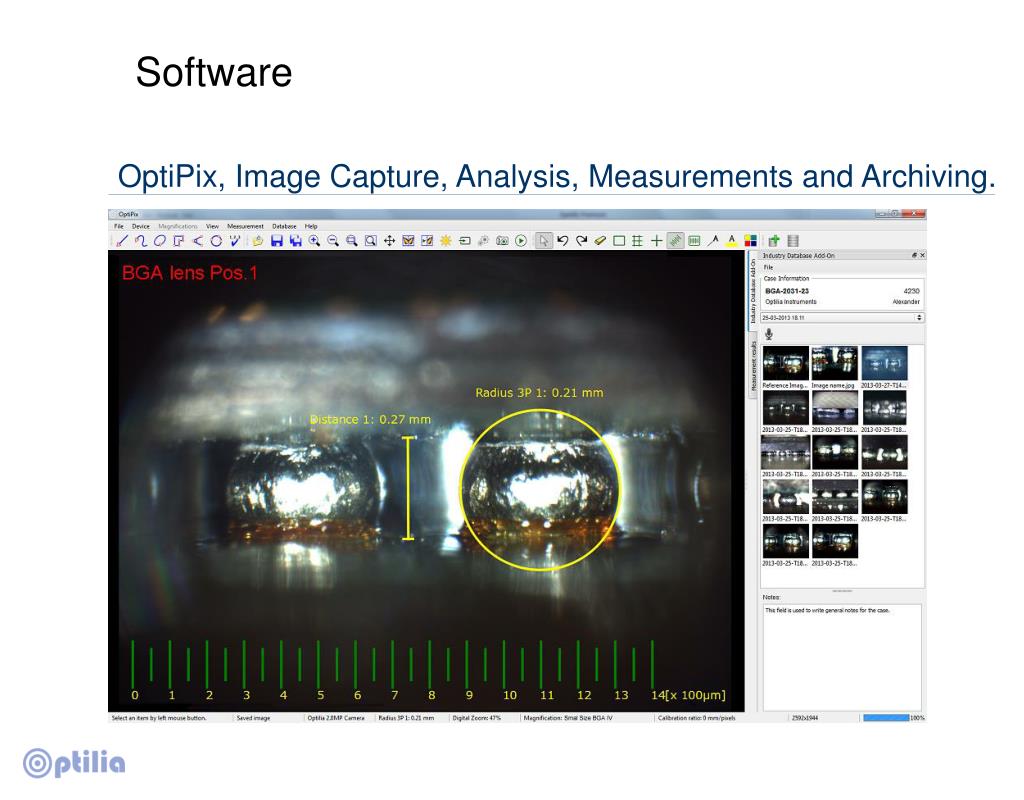Expand the 25-03-2013 date dropdown
Viewport: 1024px width, 800px height.
tap(842, 317)
